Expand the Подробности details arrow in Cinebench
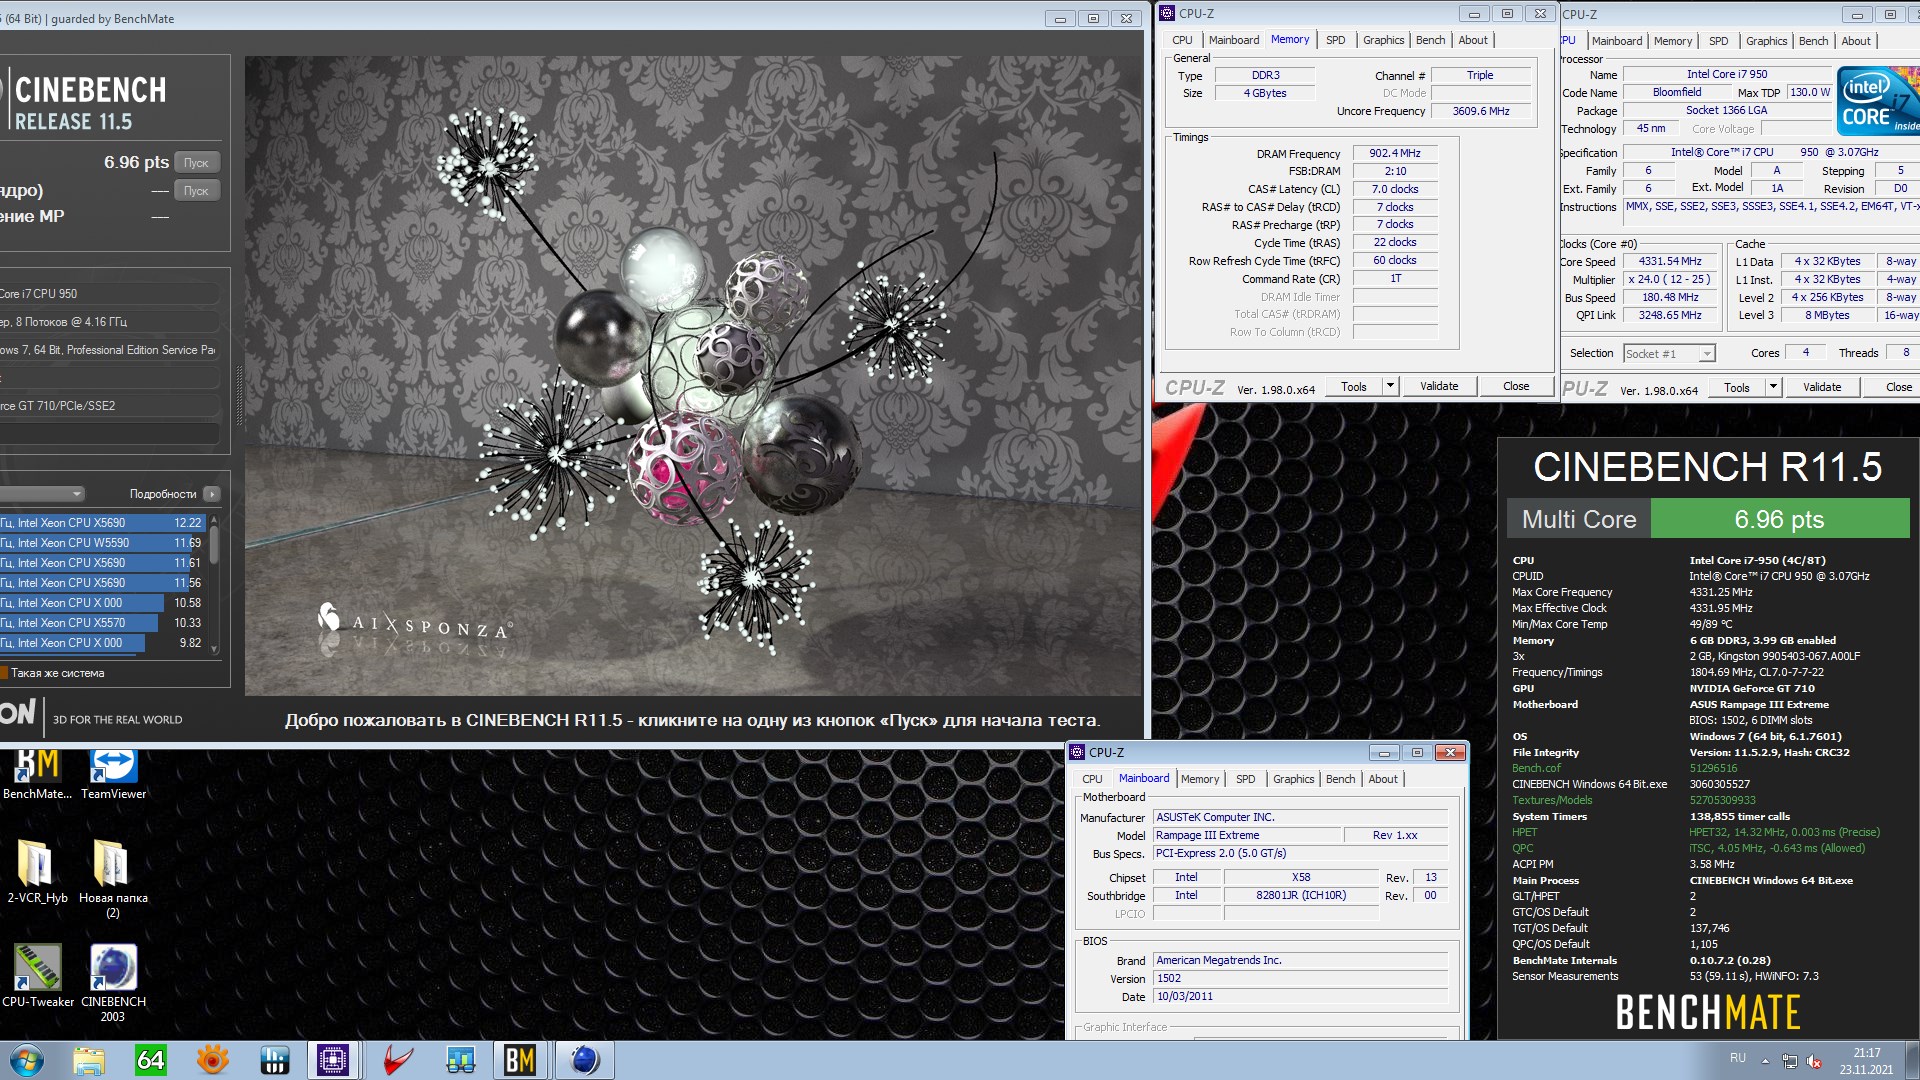 click(x=211, y=494)
